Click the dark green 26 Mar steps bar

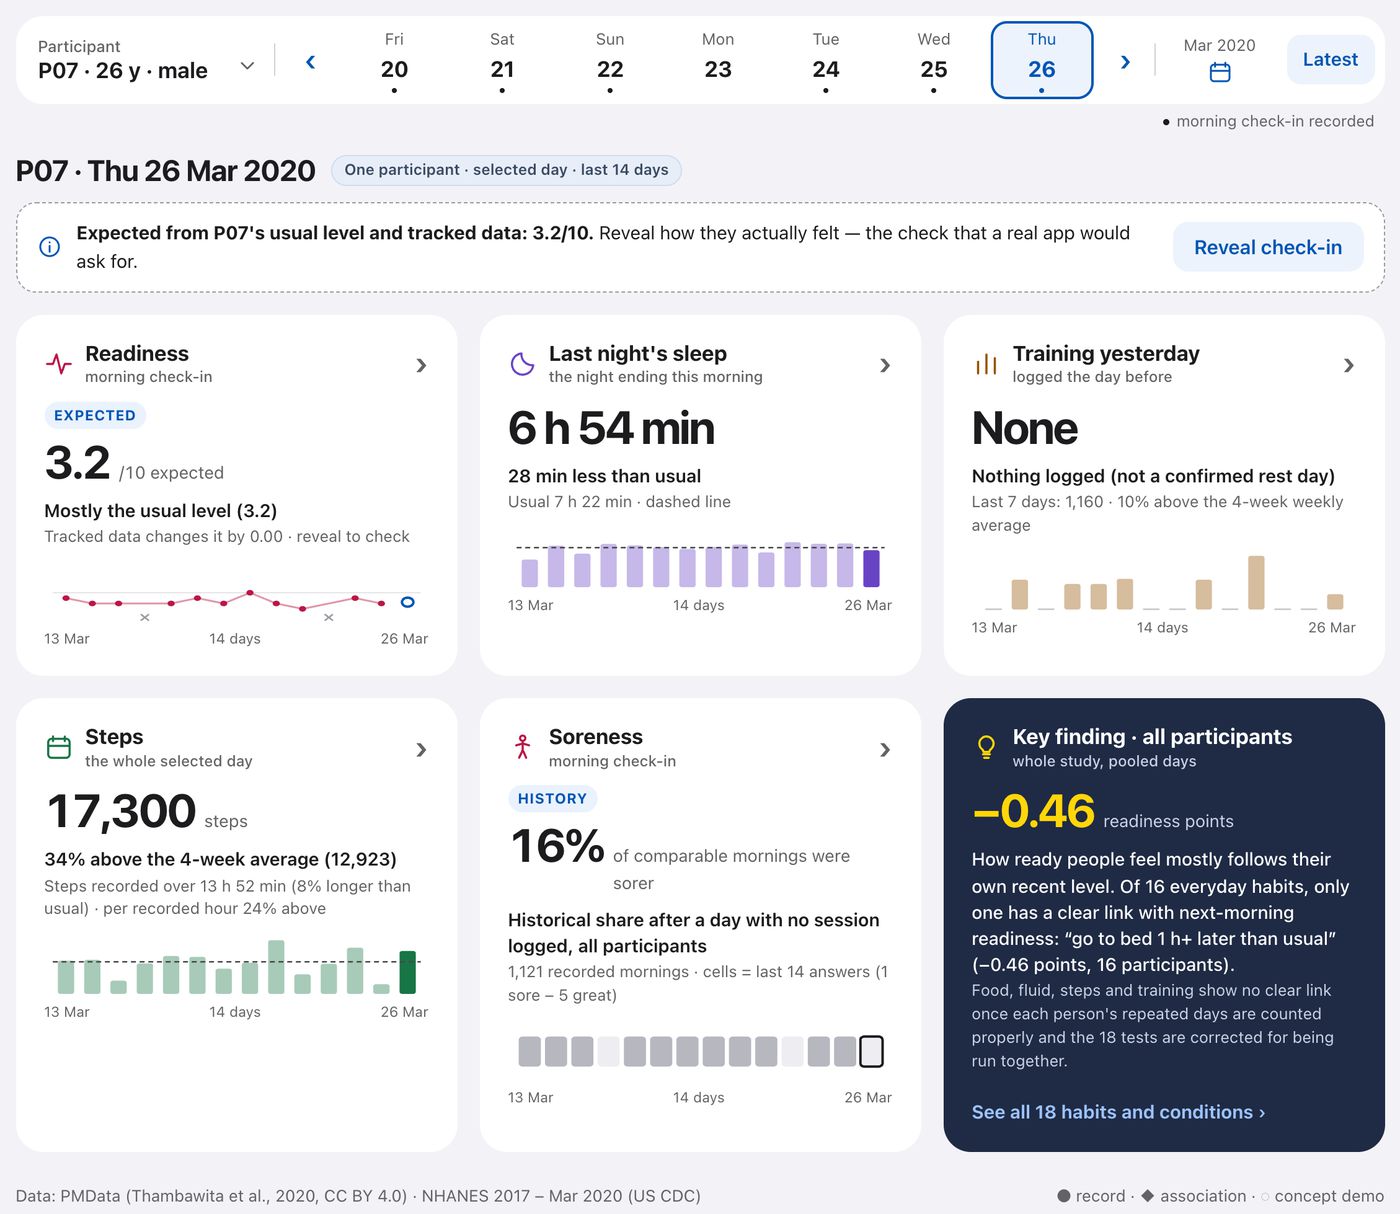[407, 972]
